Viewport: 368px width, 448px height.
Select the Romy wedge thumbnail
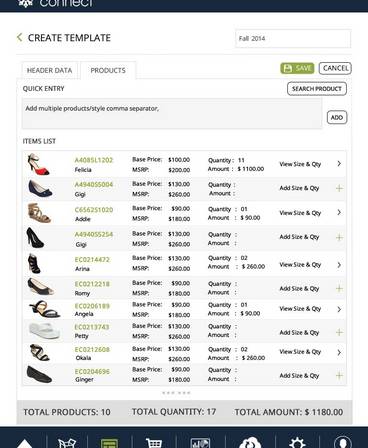41,286
